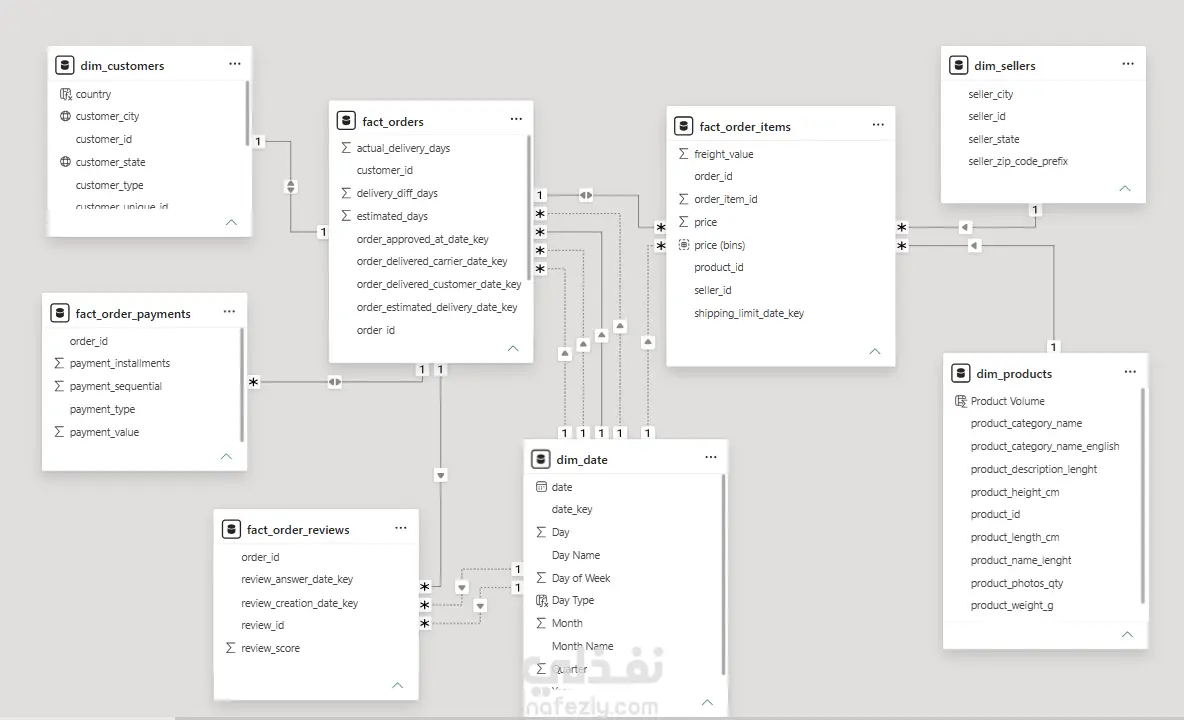Click the sigma icon beside actual_delivery_days
Image resolution: width=1184 pixels, height=720 pixels.
(346, 148)
